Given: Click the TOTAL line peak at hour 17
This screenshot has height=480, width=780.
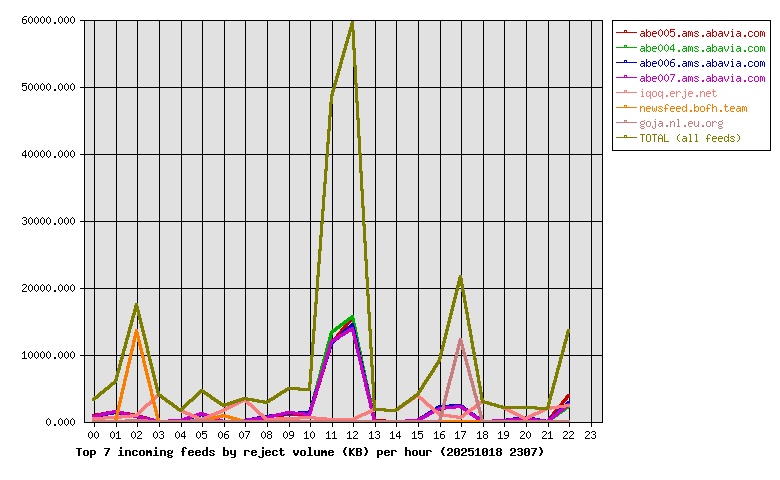Looking at the screenshot, I should coord(461,278).
